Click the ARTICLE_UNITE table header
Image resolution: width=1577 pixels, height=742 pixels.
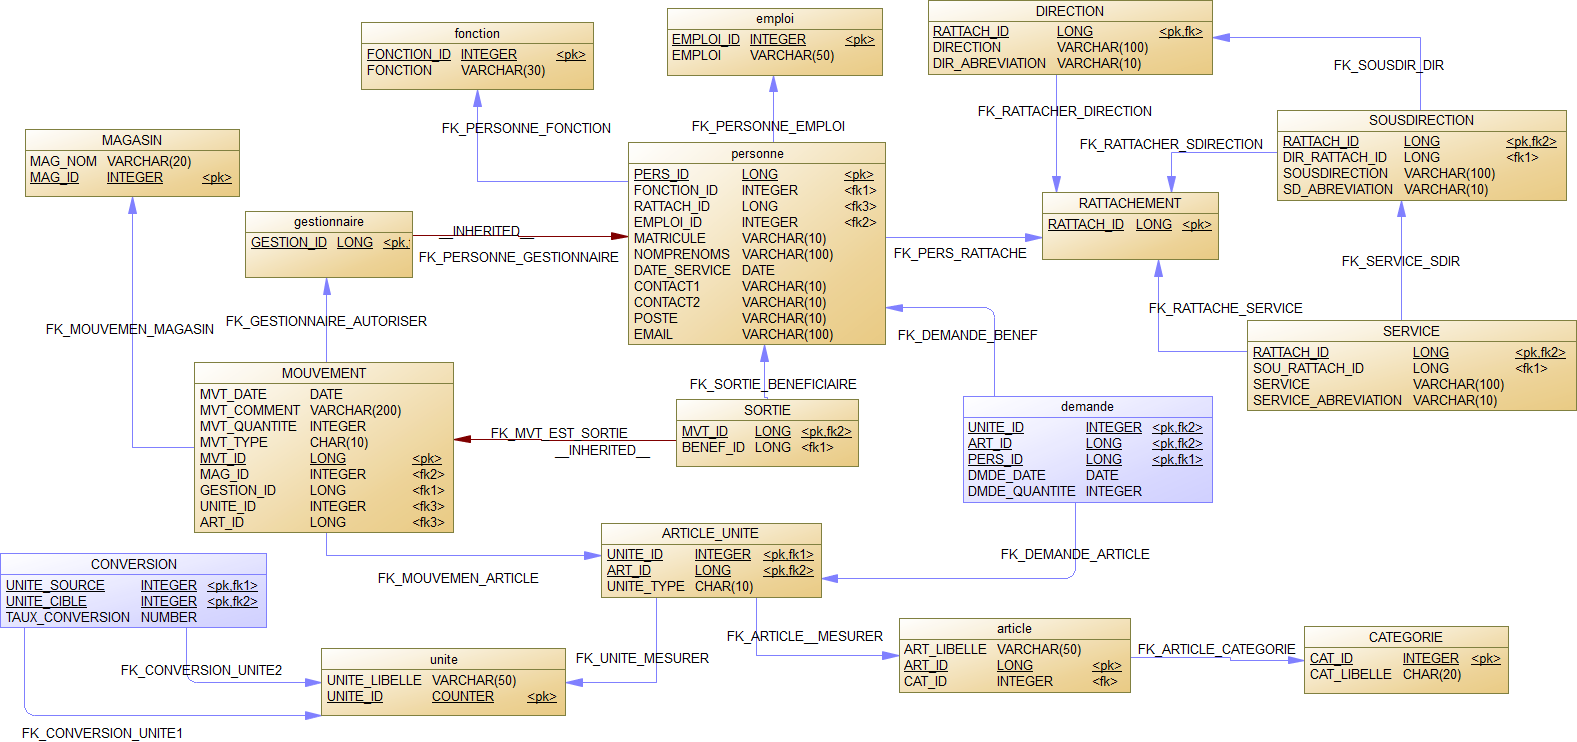[710, 533]
